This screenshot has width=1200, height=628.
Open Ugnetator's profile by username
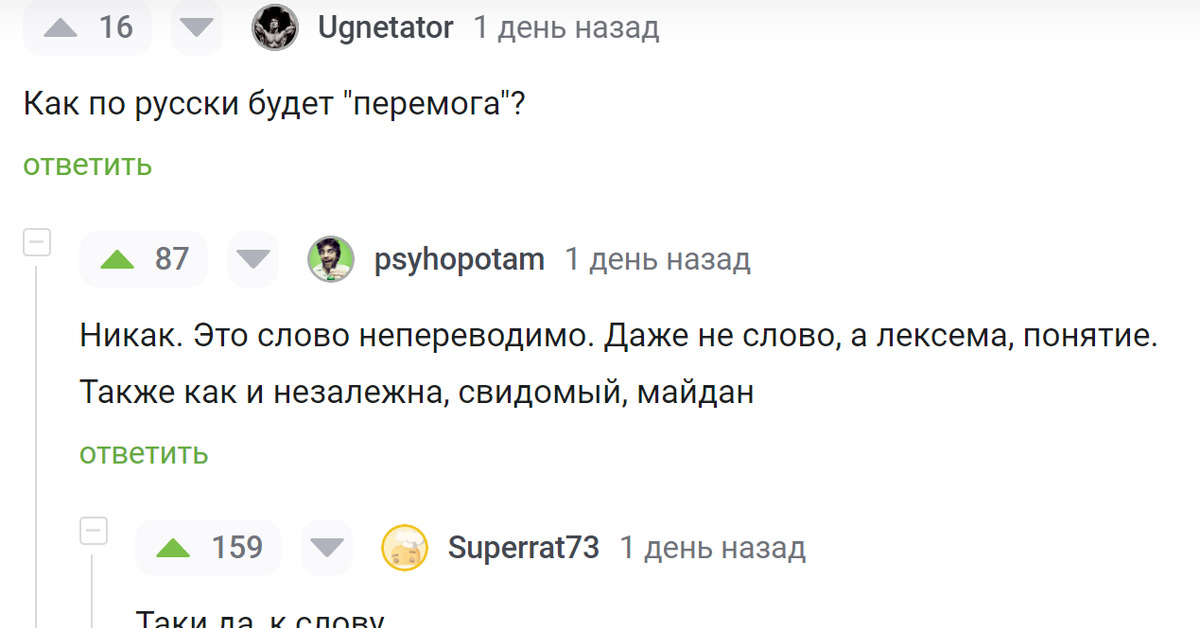385,28
